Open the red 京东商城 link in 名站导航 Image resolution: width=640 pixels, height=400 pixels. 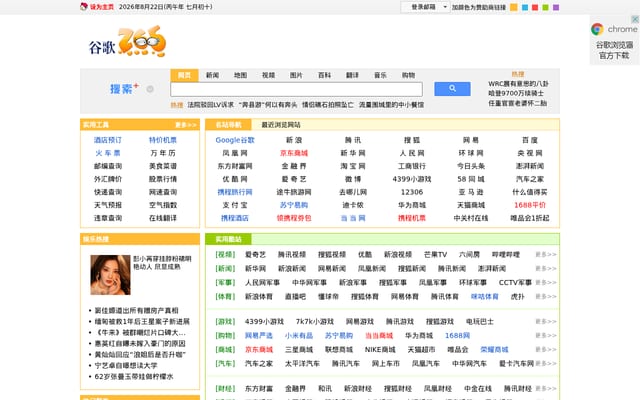point(294,153)
